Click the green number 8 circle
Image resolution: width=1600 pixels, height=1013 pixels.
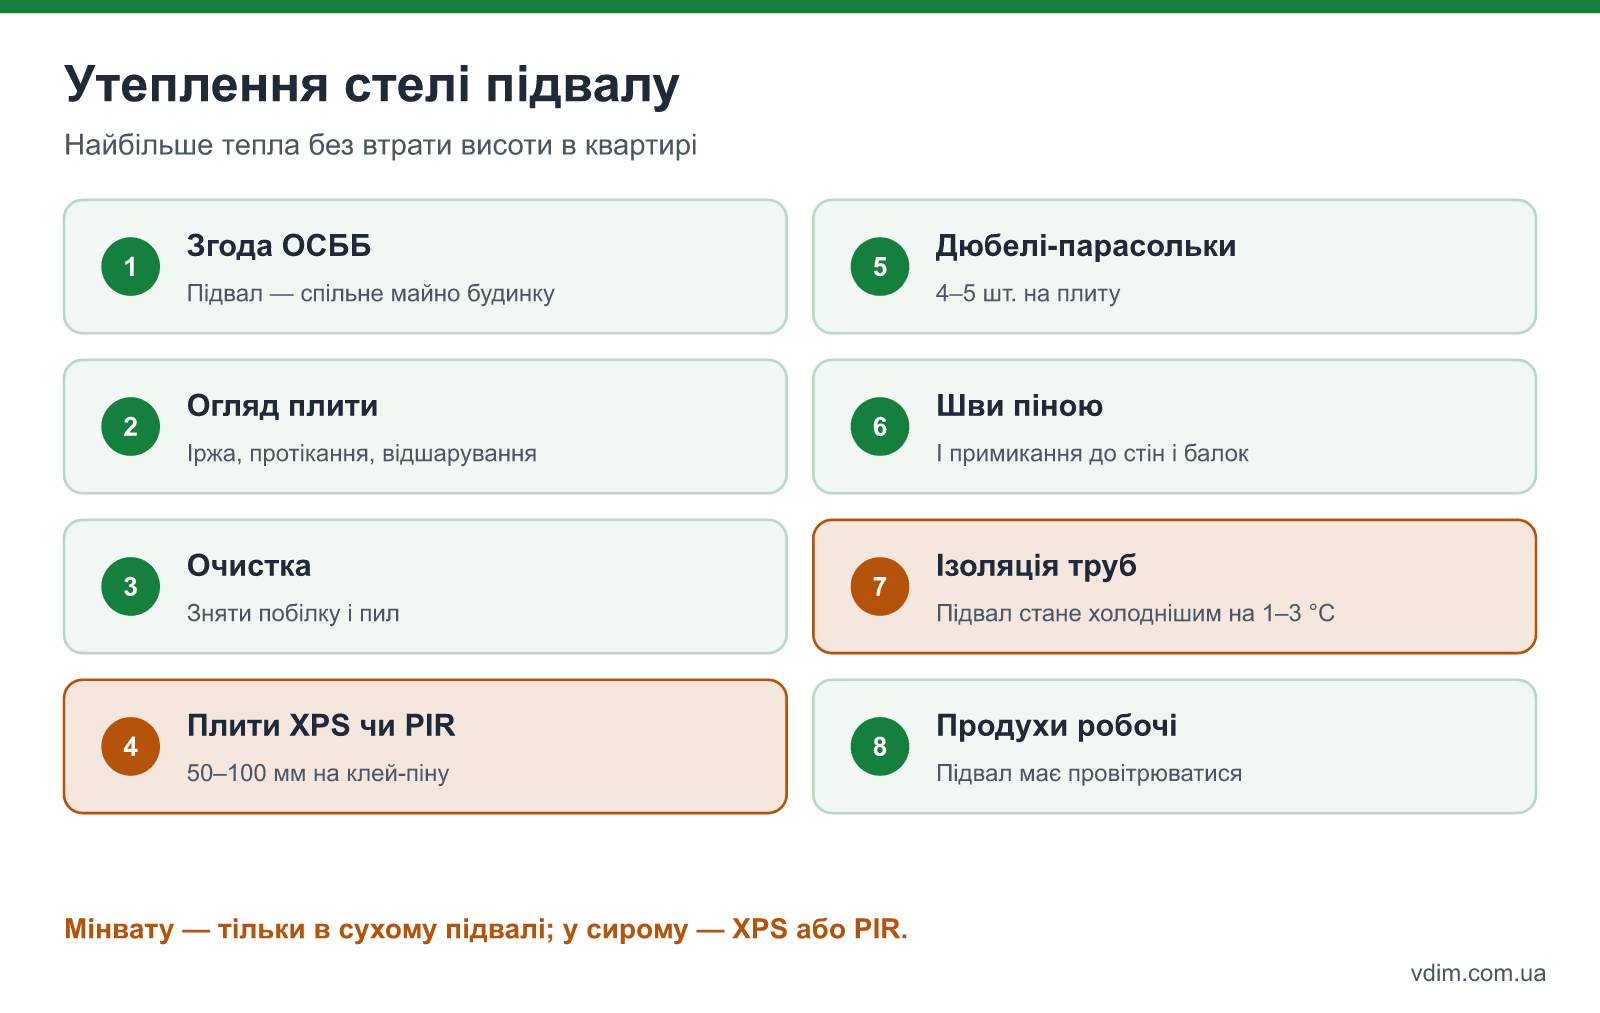[880, 746]
